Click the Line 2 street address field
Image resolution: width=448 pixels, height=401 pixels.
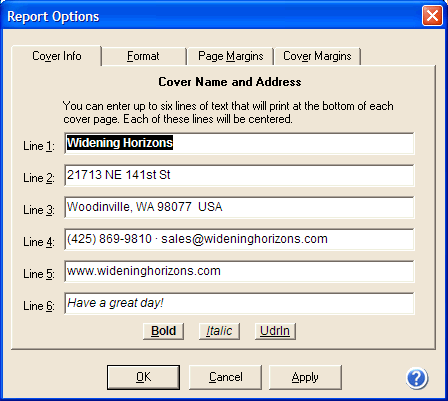click(x=239, y=175)
